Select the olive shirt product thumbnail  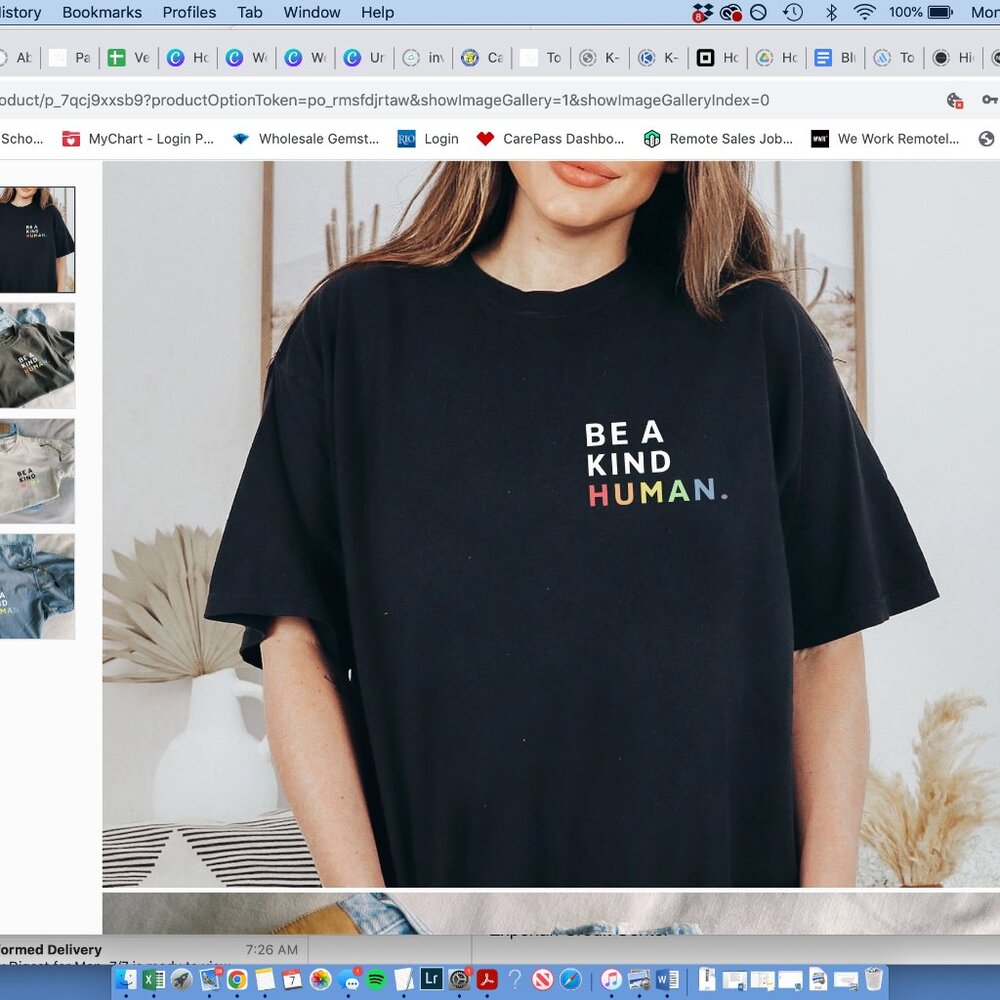38,355
